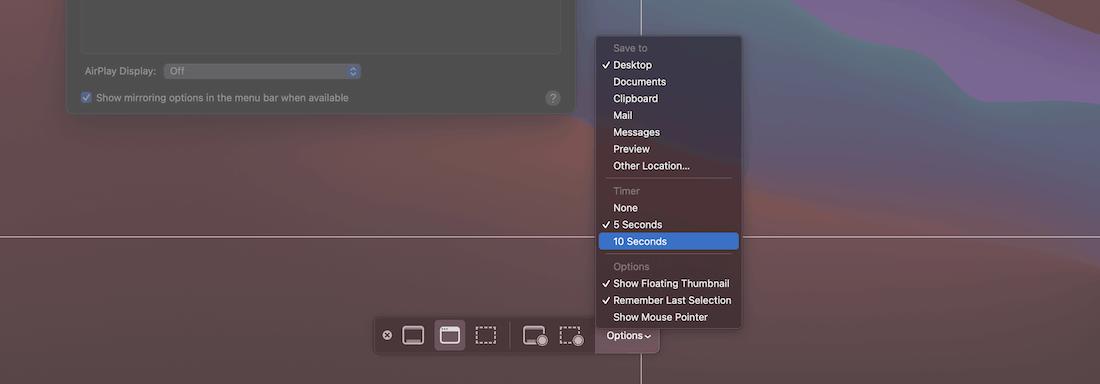
Task: Click the Options dropdown button
Action: click(x=628, y=336)
